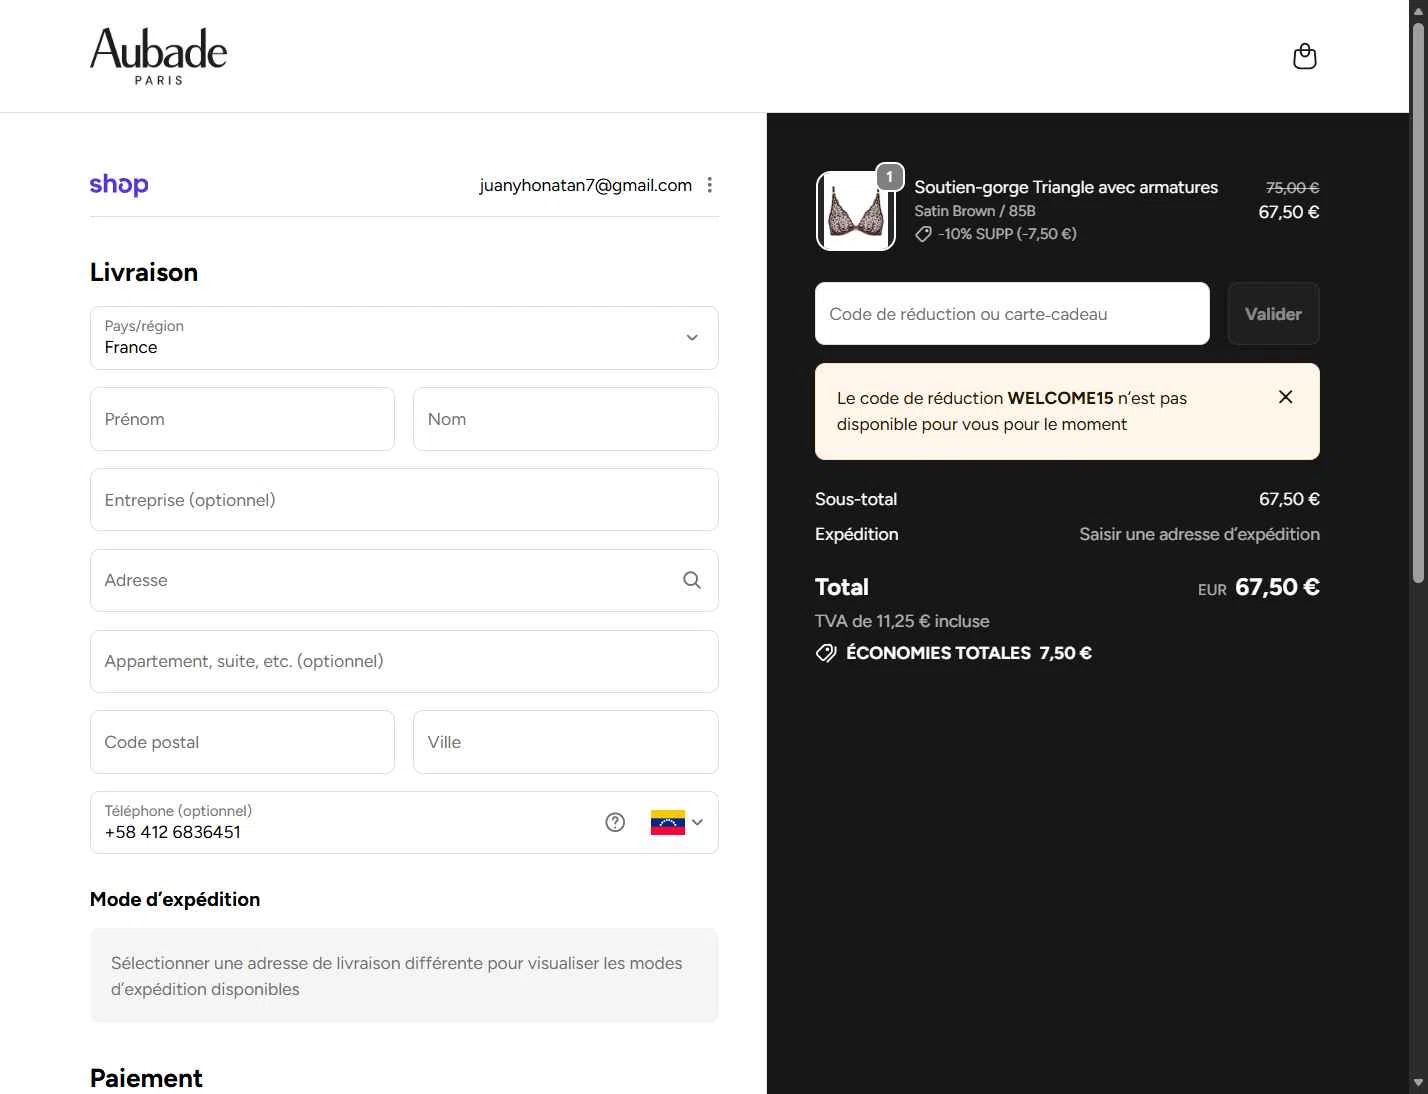The height and width of the screenshot is (1094, 1428).
Task: Click the discount tag icon beside -10% SUPP
Action: 924,234
